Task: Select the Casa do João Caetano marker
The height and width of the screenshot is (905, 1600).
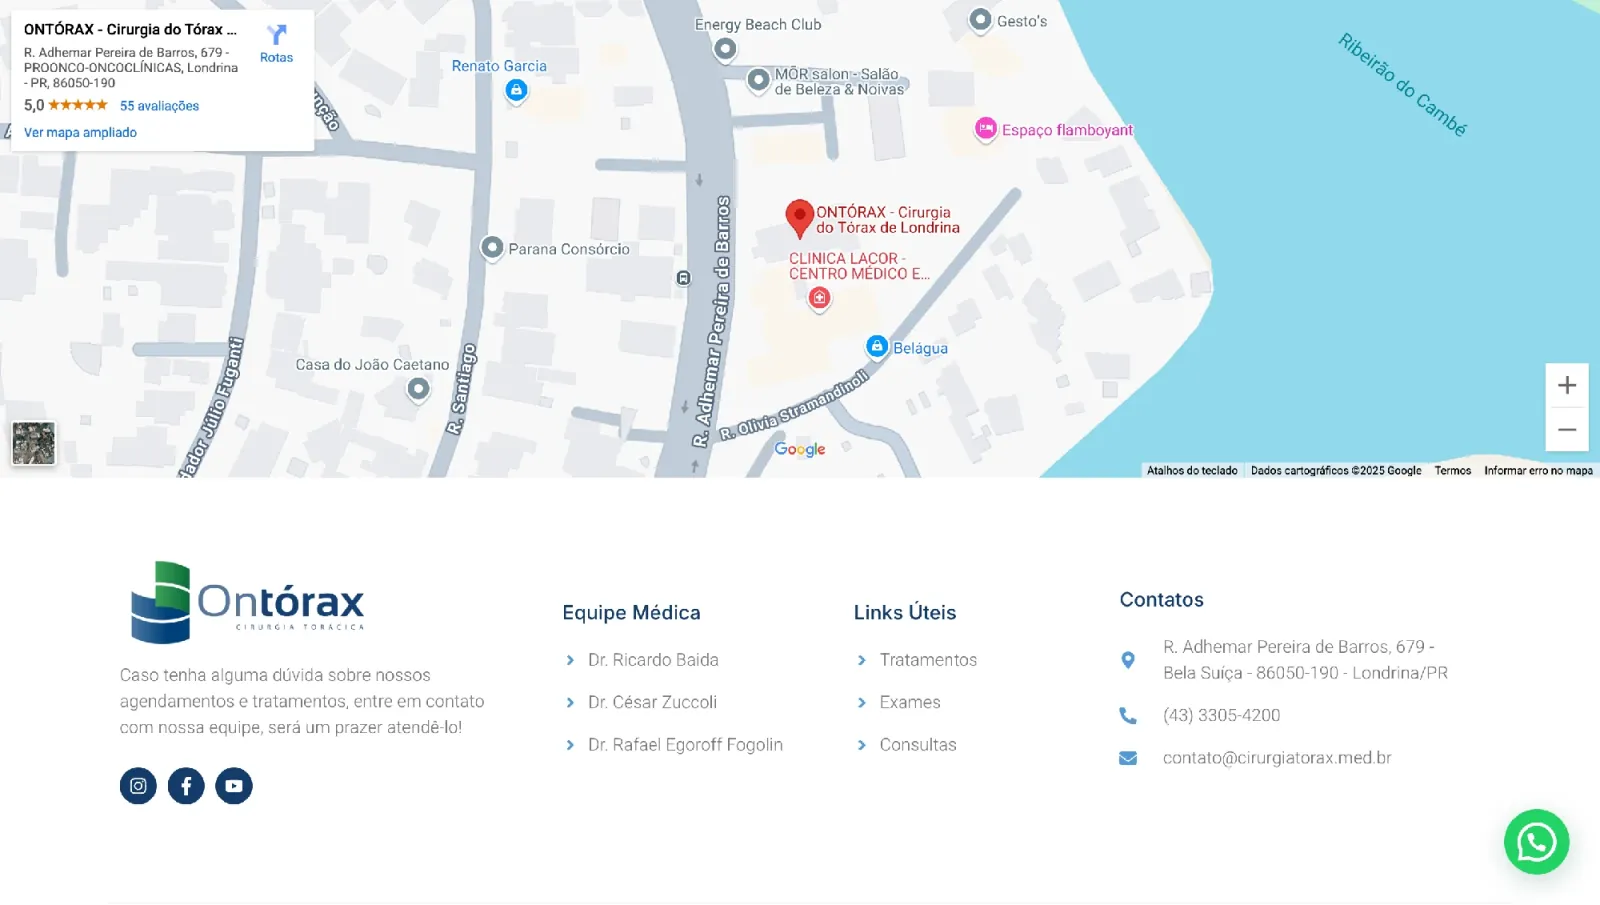Action: (418, 389)
